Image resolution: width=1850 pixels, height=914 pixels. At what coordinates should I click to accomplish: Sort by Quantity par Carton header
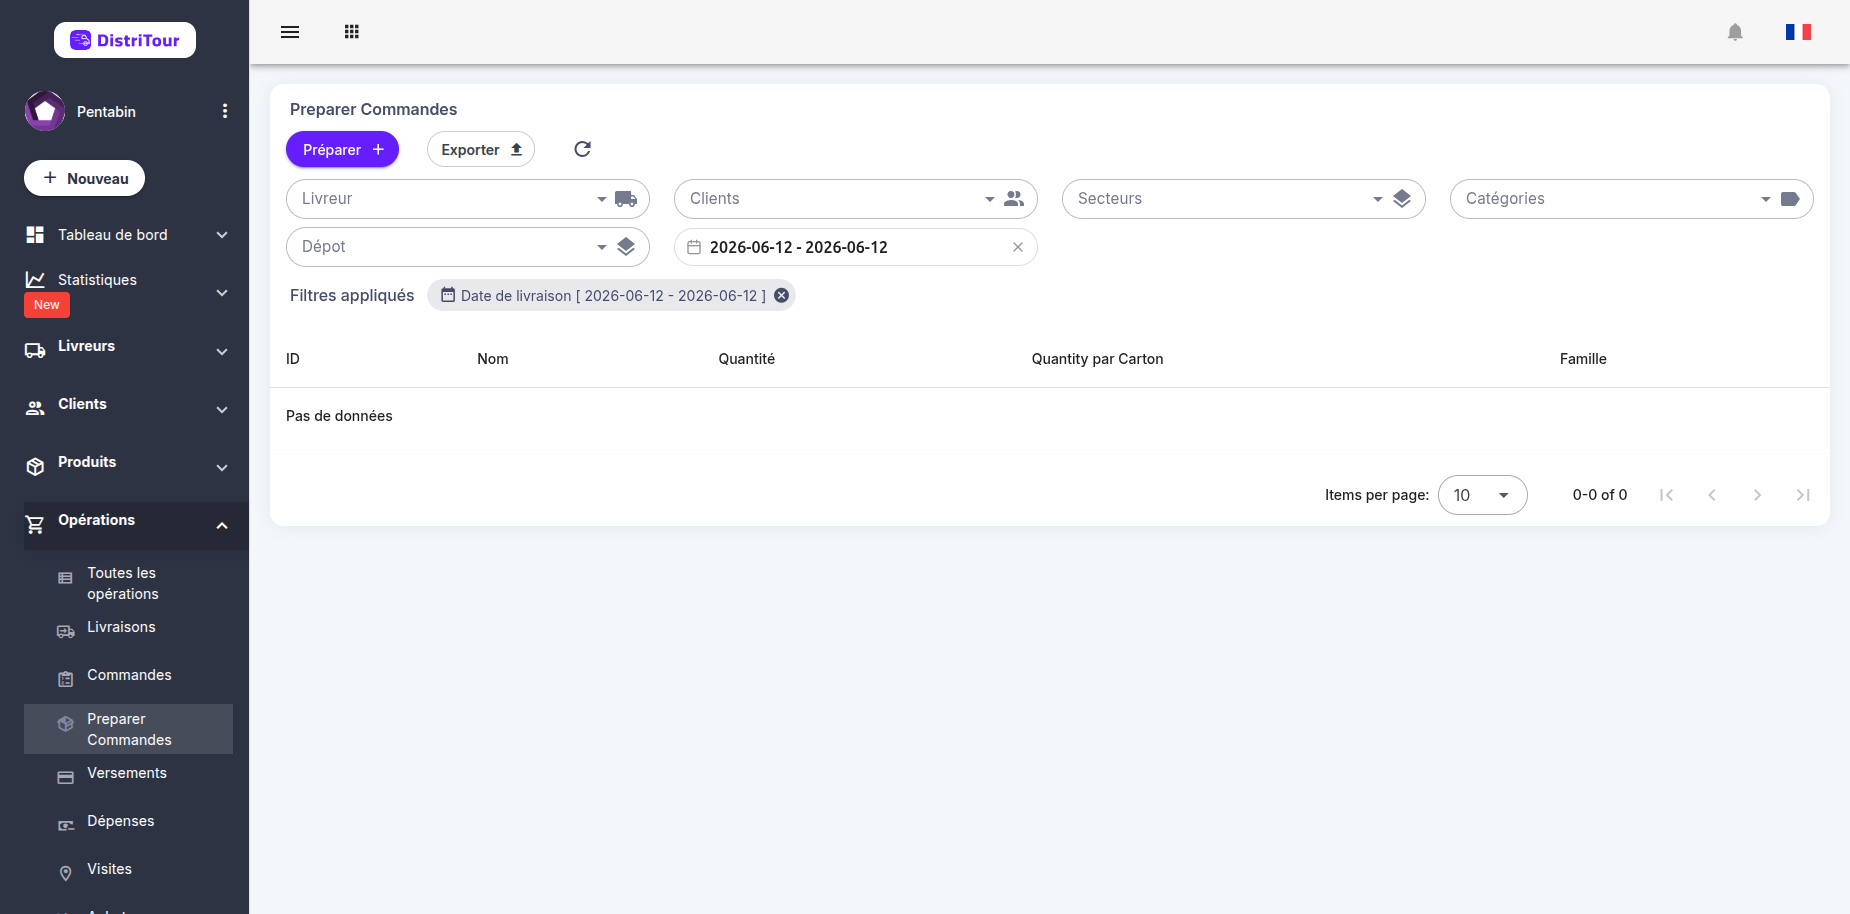(1098, 359)
